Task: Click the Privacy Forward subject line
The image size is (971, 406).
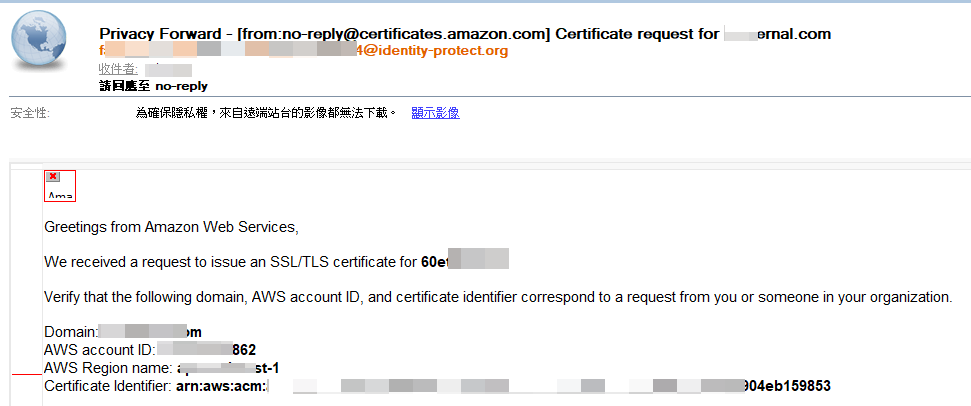Action: 465,34
